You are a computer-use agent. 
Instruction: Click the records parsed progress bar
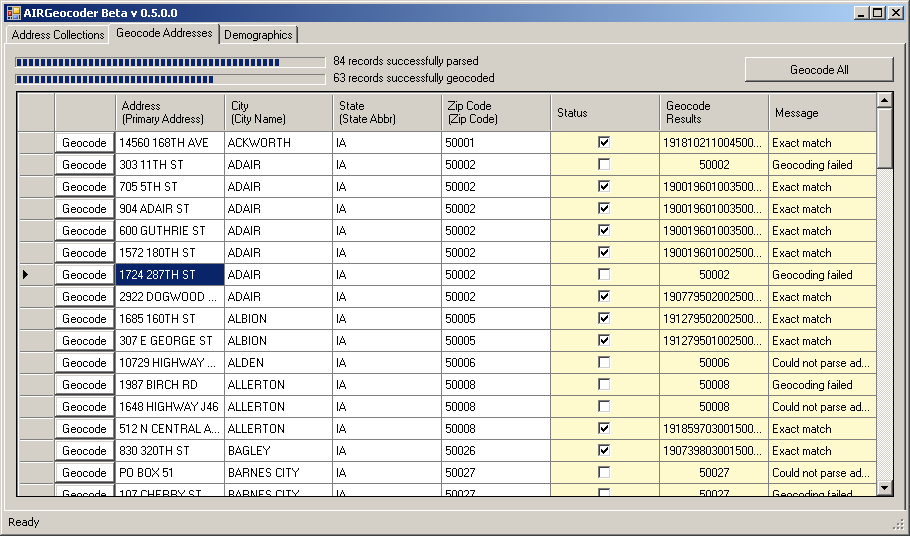point(169,62)
